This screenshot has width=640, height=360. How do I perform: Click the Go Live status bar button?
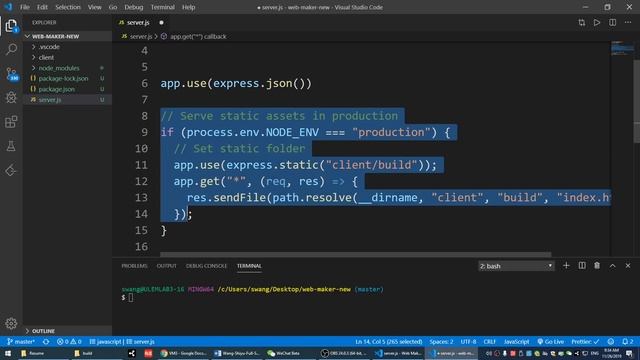pyautogui.click(x=551, y=342)
